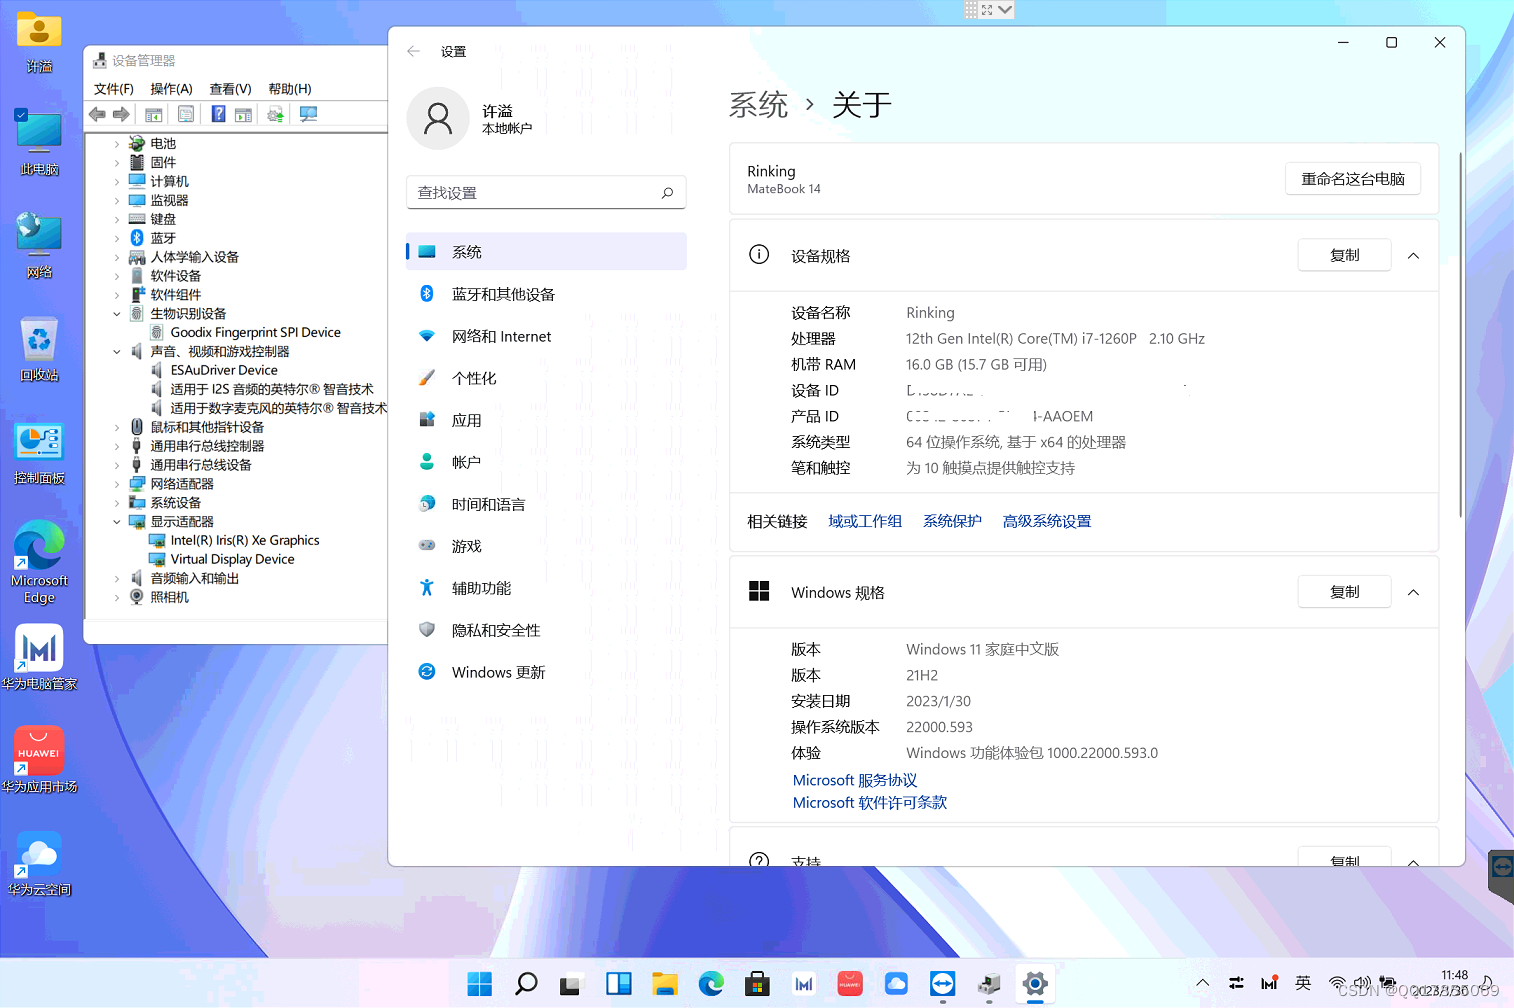
Task: Click the search icon in settings search box
Action: click(x=667, y=193)
